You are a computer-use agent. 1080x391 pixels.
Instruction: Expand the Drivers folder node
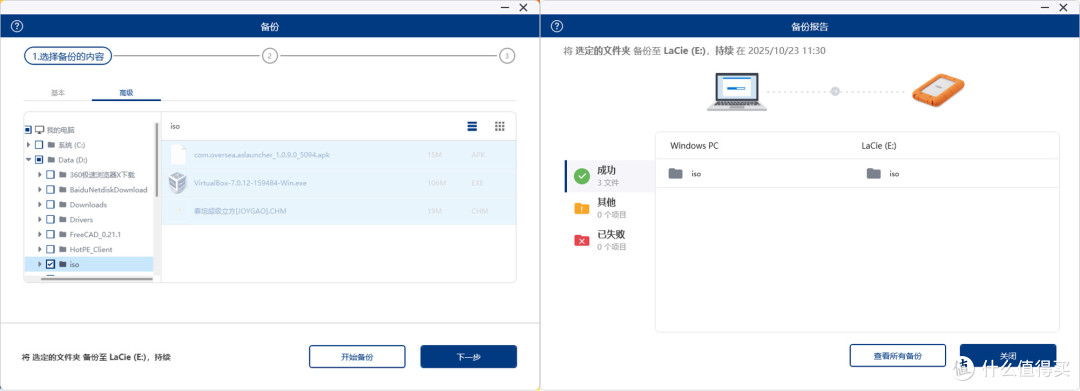(x=39, y=220)
